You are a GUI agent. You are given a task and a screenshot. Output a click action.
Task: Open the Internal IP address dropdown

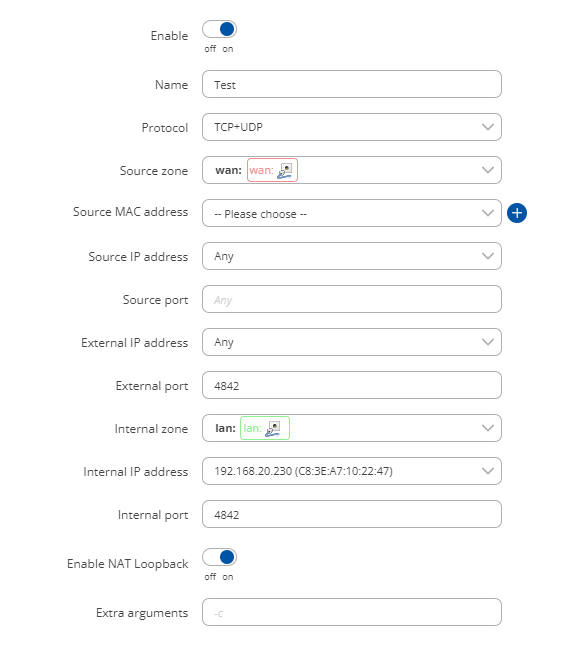[352, 471]
